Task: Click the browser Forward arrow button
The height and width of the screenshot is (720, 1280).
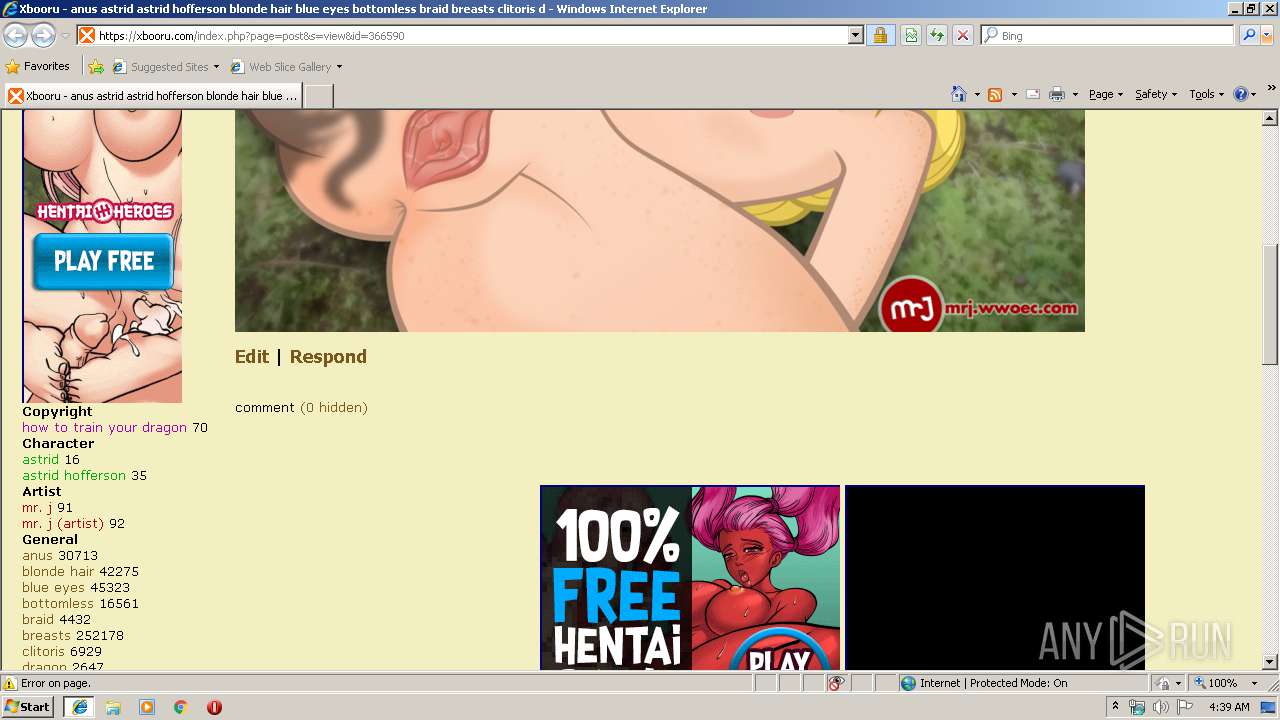Action: coord(43,36)
